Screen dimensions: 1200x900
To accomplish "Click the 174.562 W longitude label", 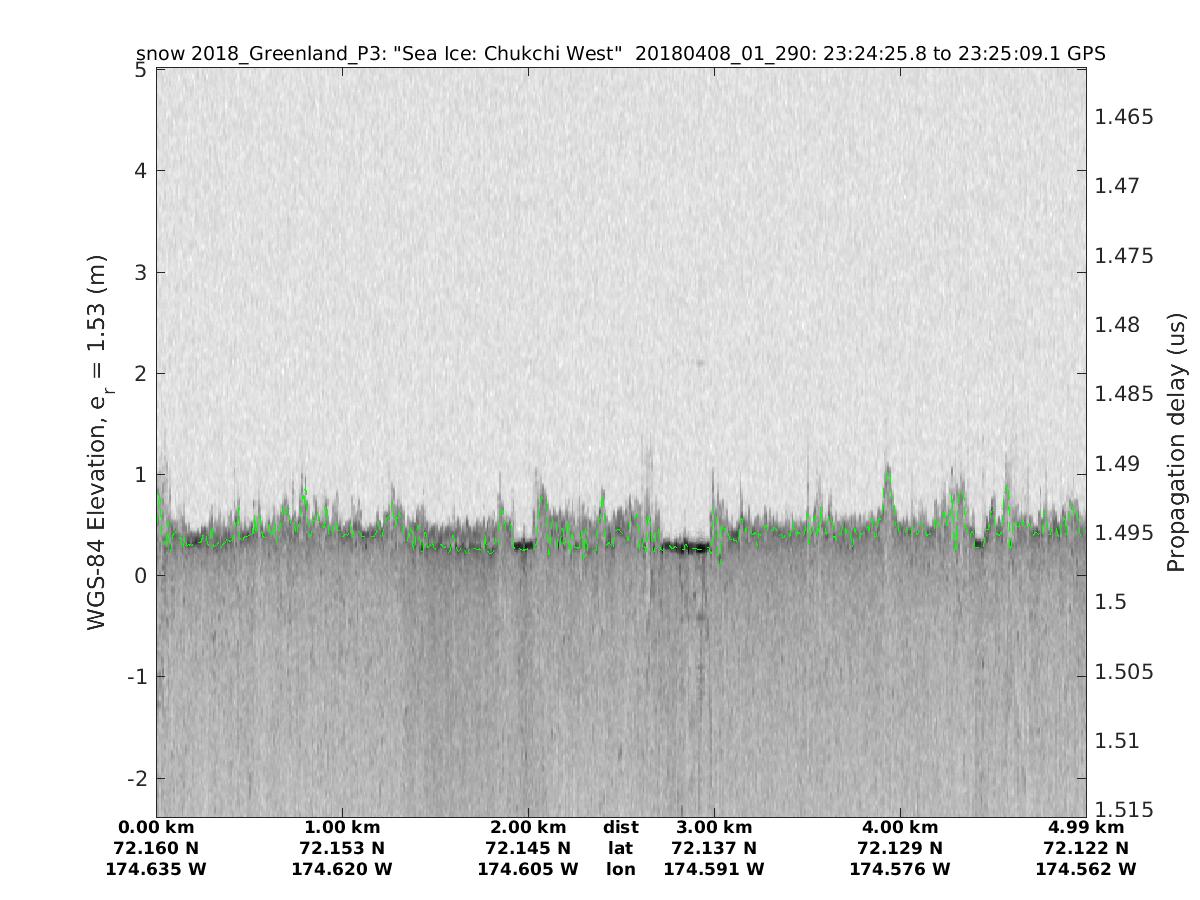I will pyautogui.click(x=1086, y=869).
